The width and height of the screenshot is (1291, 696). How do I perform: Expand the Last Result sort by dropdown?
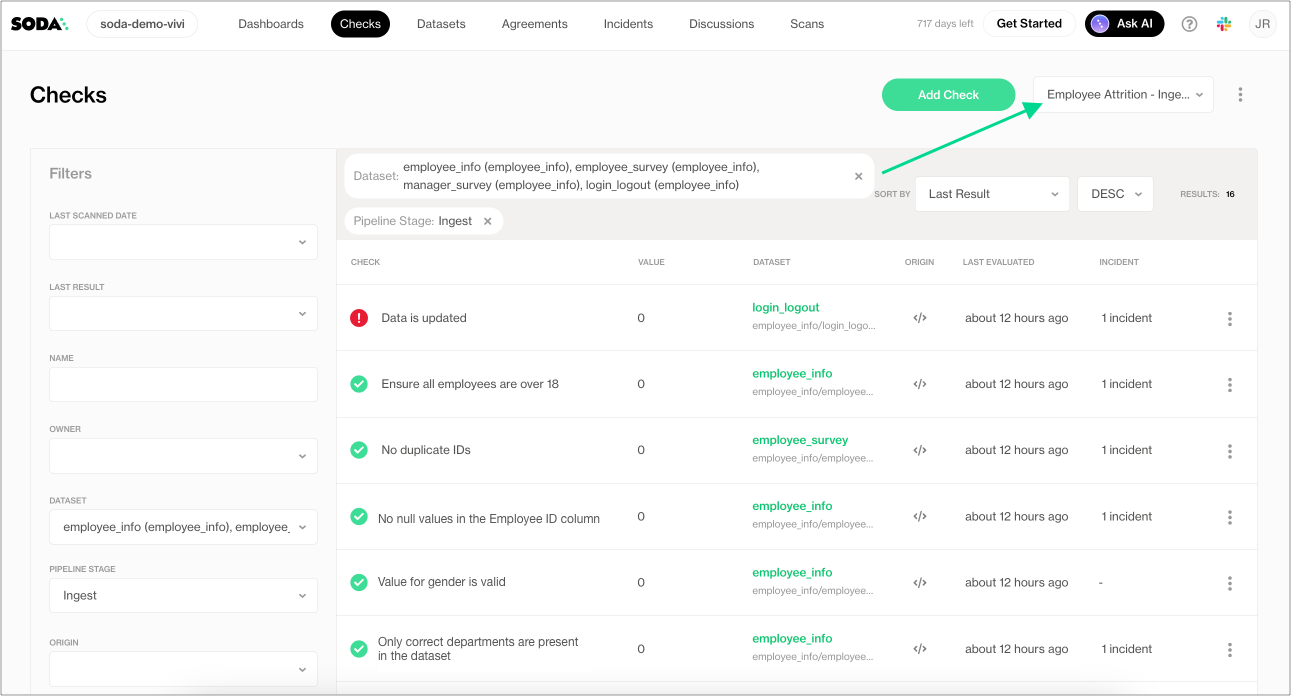point(992,194)
